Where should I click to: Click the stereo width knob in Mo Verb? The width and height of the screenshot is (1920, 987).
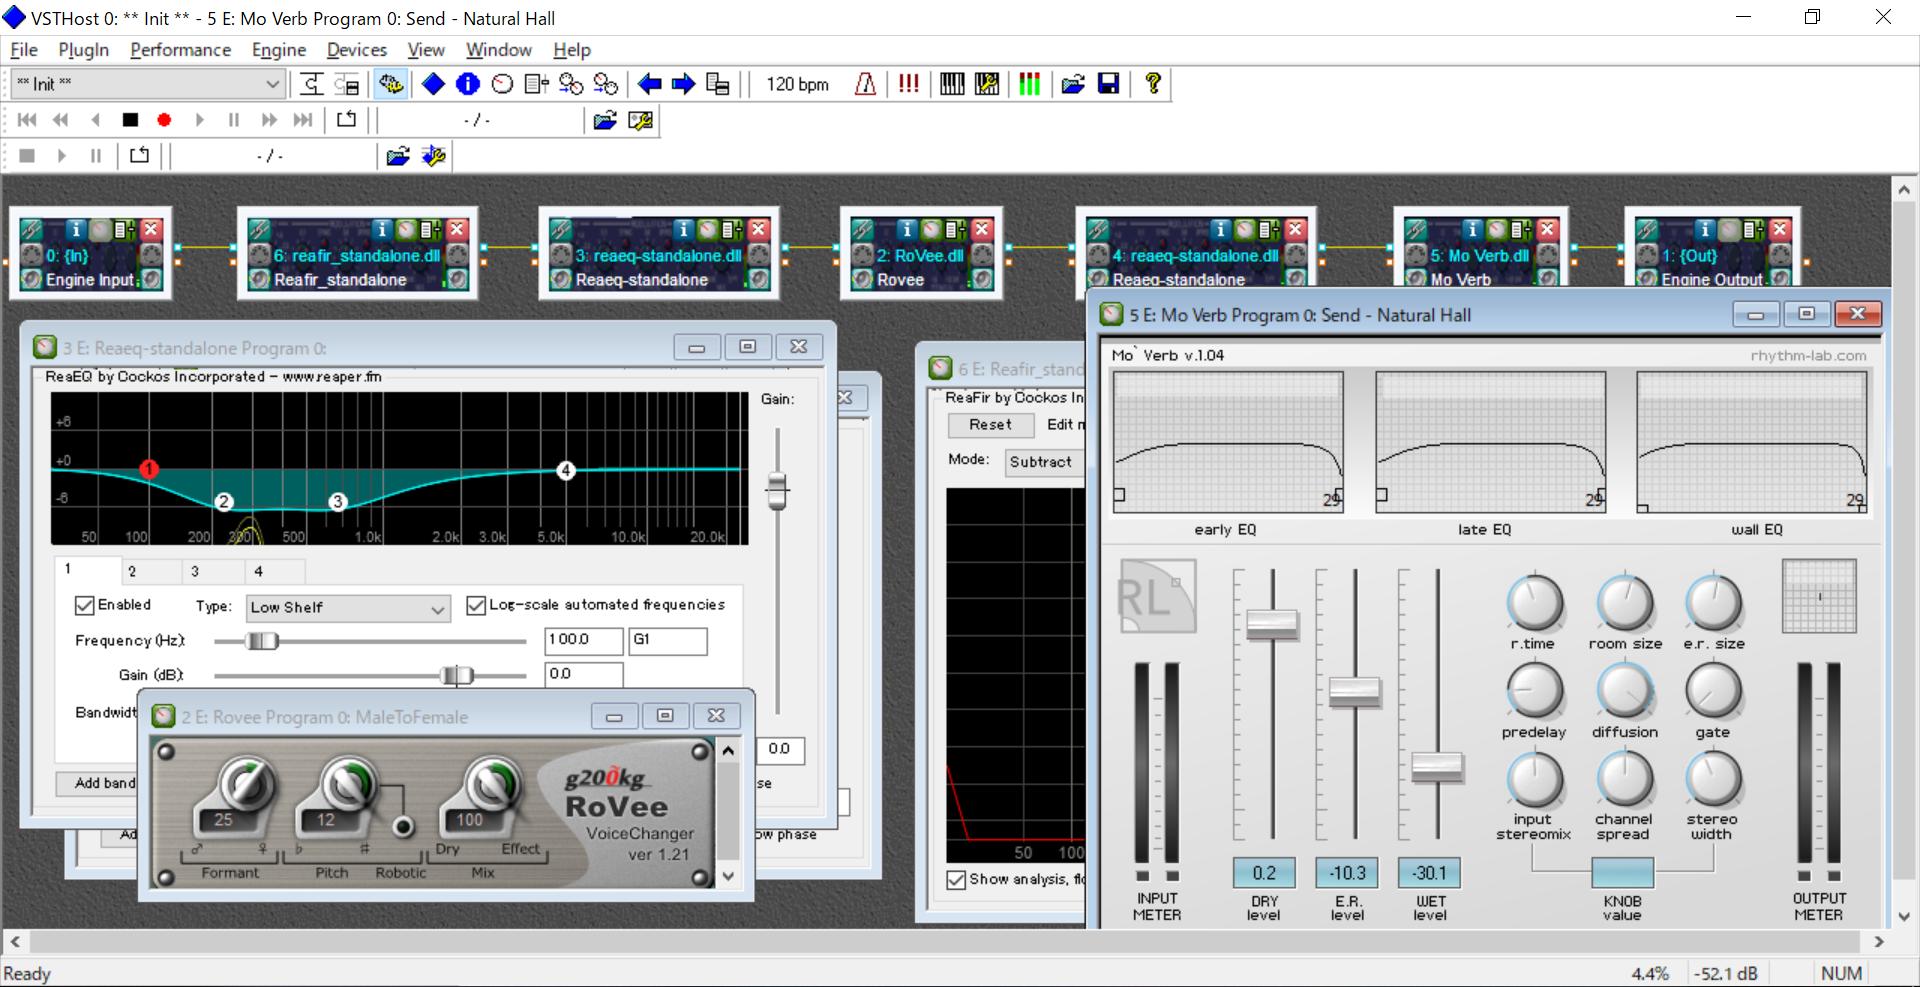click(1714, 779)
